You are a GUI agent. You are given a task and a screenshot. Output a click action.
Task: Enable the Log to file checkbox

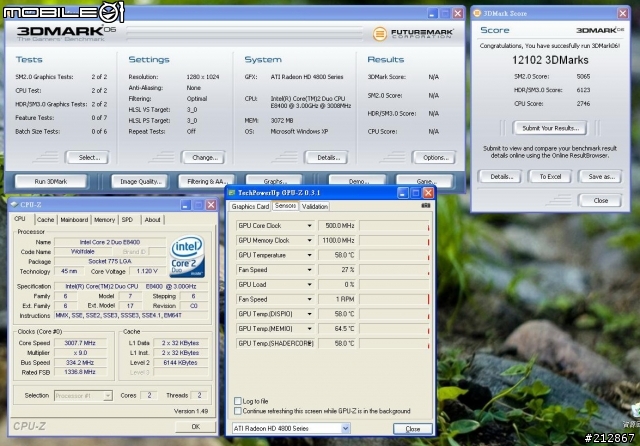[x=238, y=401]
